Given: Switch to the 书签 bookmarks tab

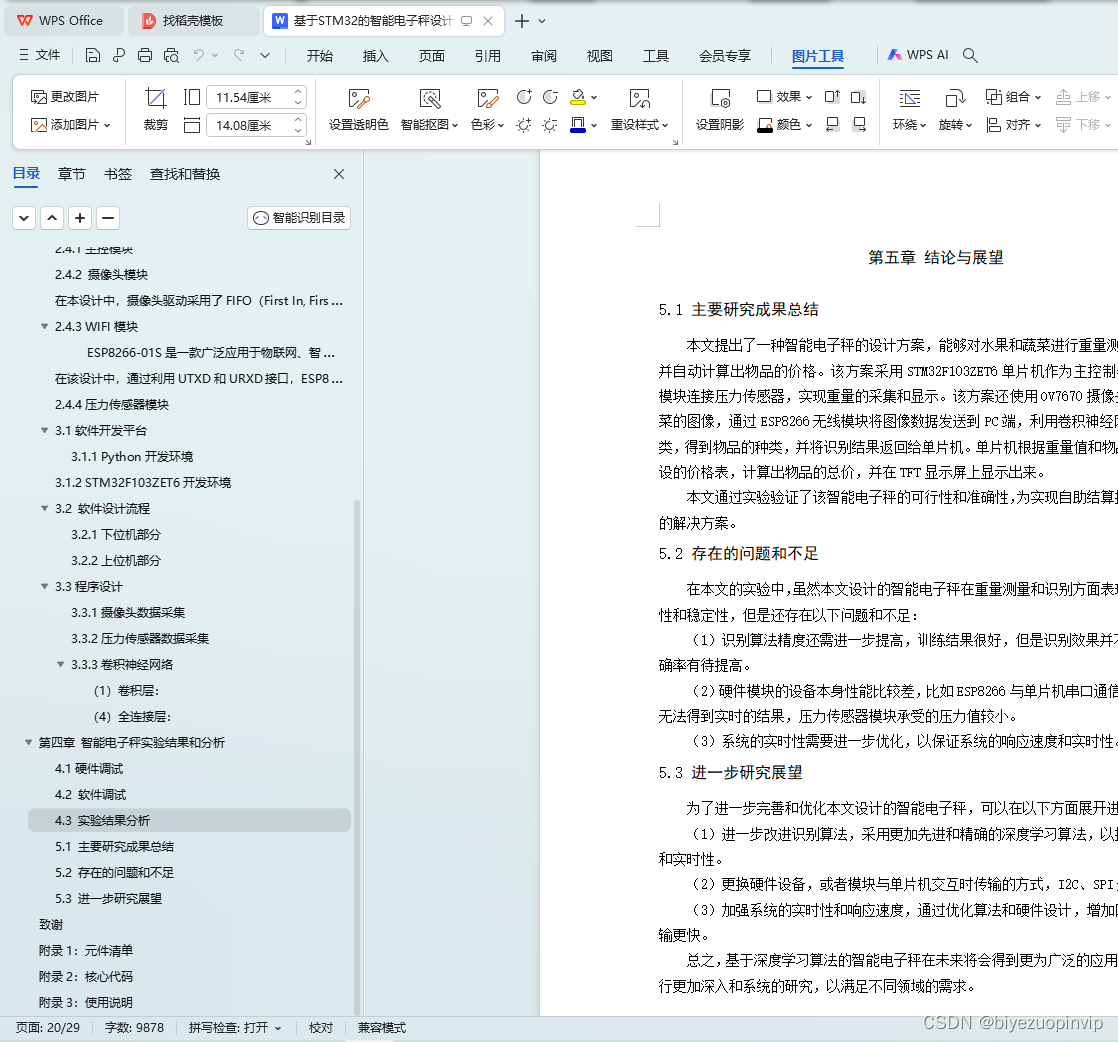Looking at the screenshot, I should pos(118,174).
